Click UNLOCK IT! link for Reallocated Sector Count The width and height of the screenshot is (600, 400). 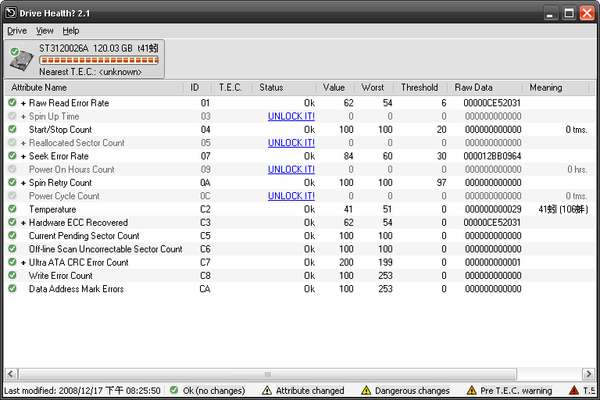click(x=291, y=143)
